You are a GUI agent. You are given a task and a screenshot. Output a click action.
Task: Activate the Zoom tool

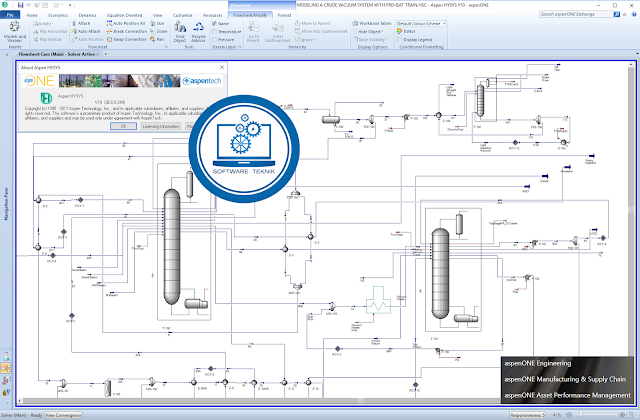[158, 31]
